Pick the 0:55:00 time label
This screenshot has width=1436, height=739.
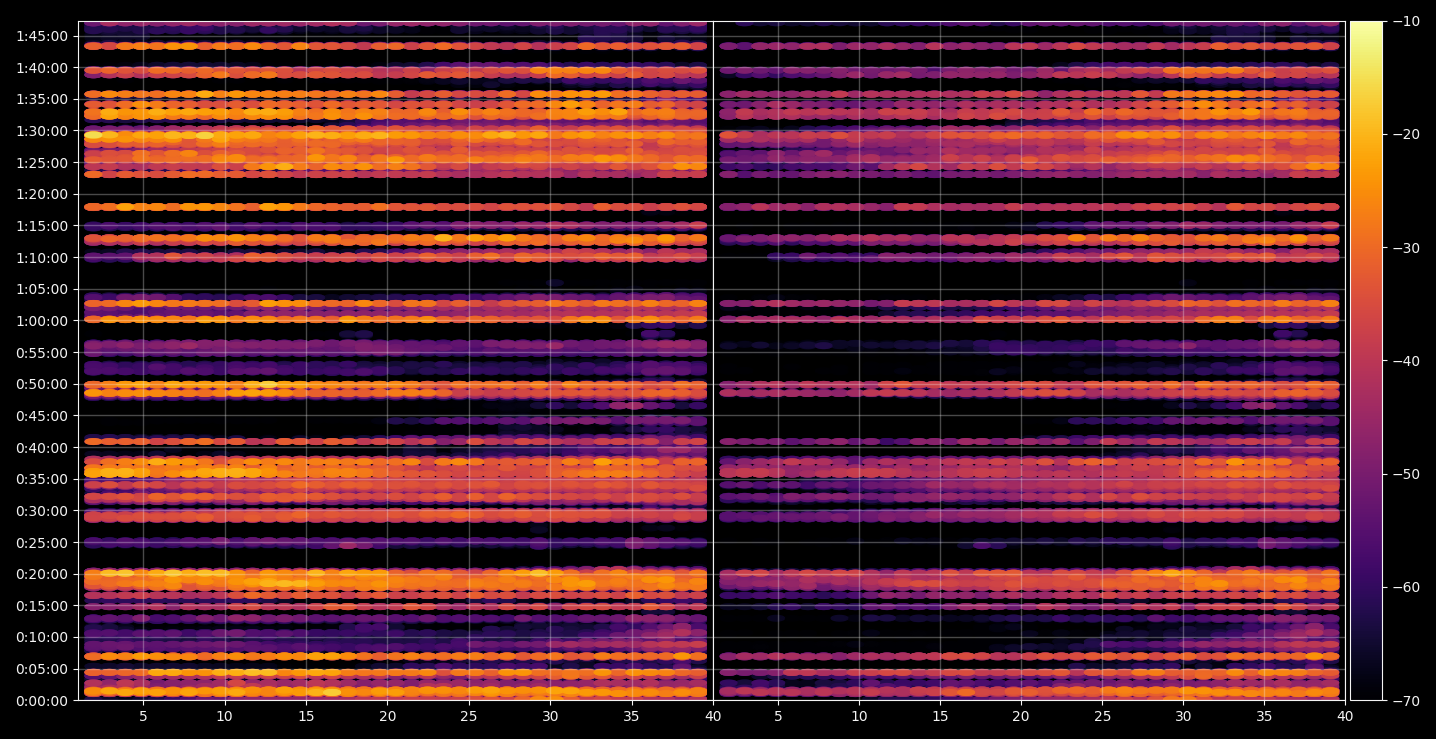pos(43,352)
